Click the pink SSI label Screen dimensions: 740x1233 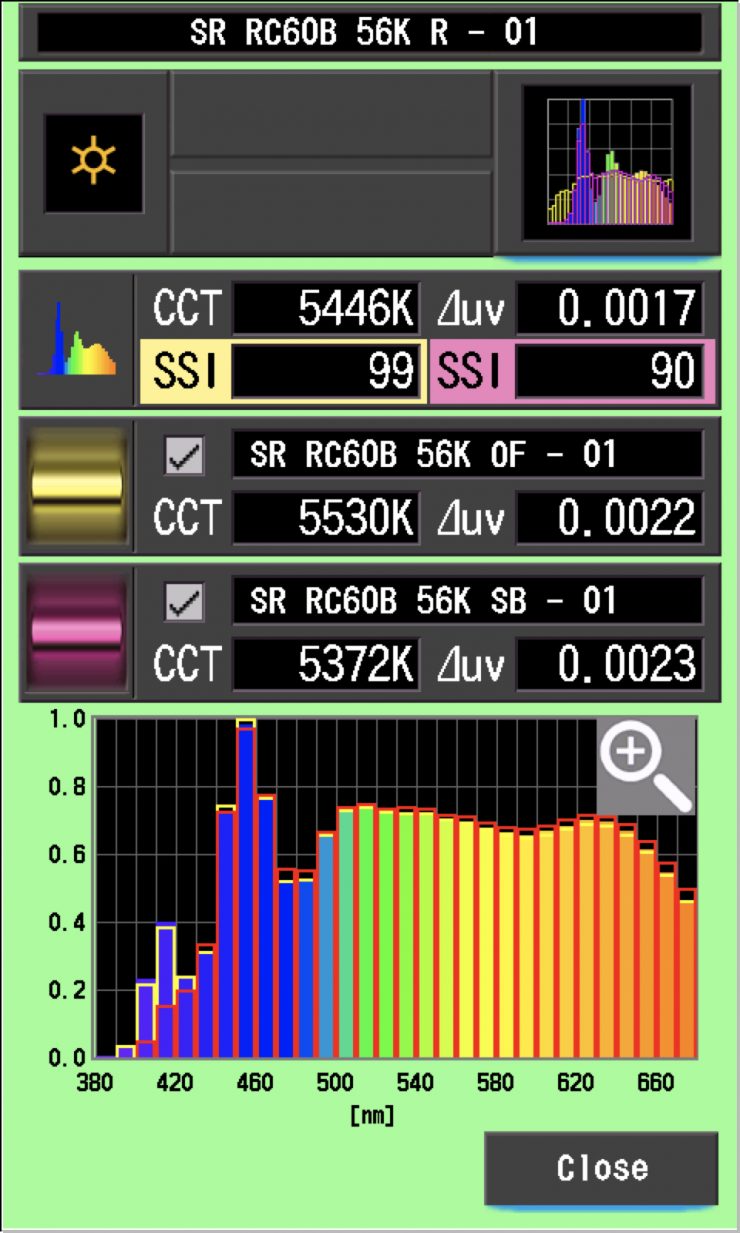pyautogui.click(x=470, y=372)
